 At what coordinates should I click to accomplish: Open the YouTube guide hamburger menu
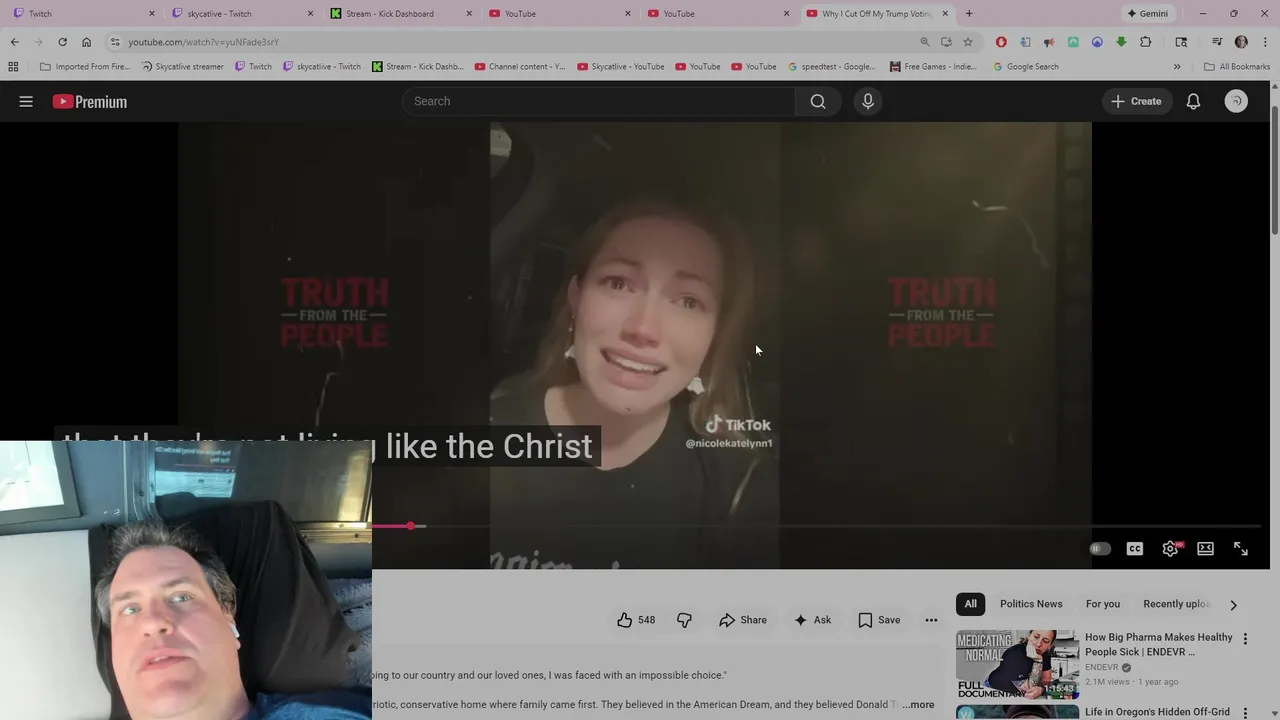(26, 101)
